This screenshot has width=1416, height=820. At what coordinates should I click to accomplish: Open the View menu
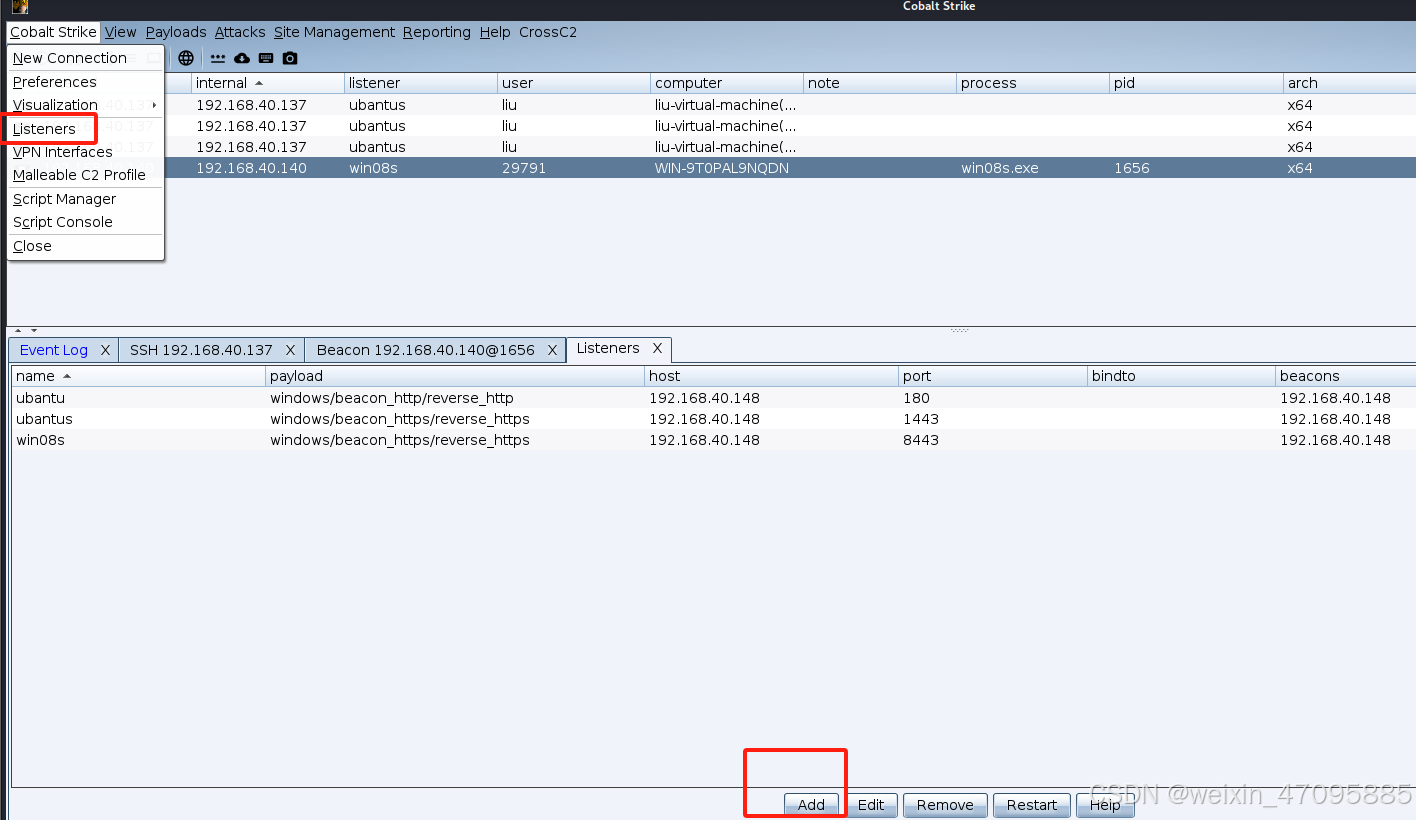click(x=120, y=32)
